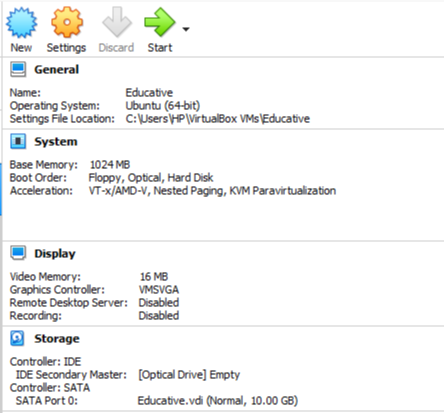Click the System section chip icon
The width and height of the screenshot is (445, 413).
(x=18, y=141)
